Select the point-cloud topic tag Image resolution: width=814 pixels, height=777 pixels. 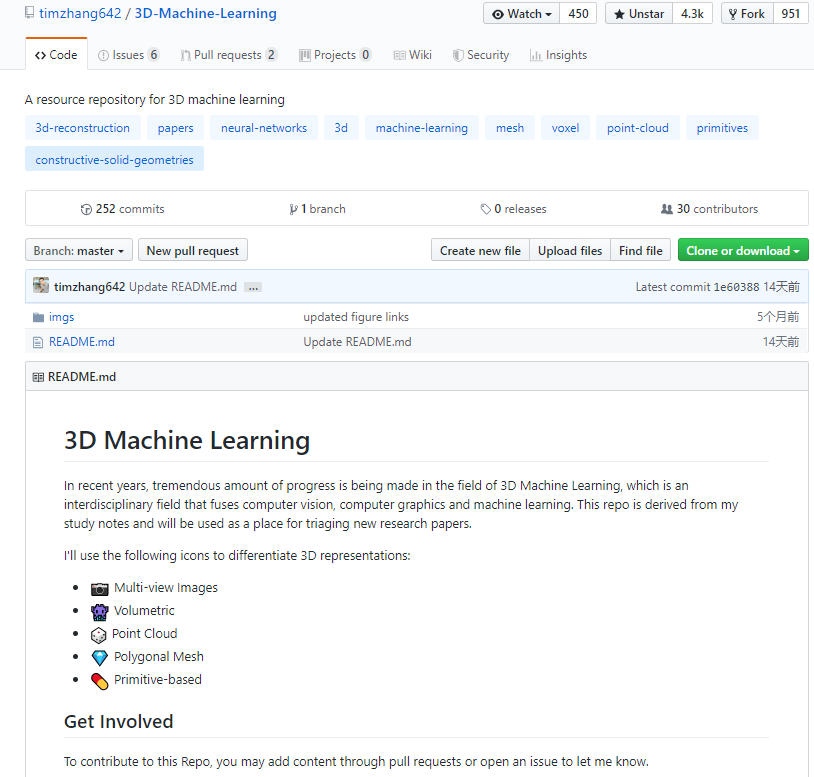click(637, 128)
